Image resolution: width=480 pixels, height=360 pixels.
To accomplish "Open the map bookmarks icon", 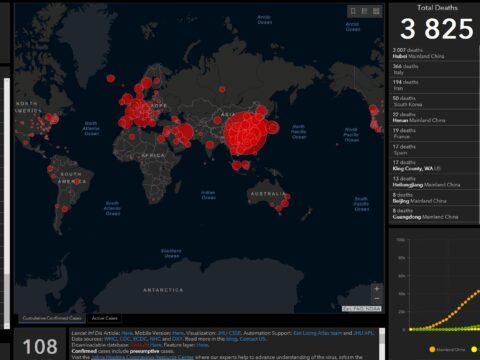I will (353, 11).
